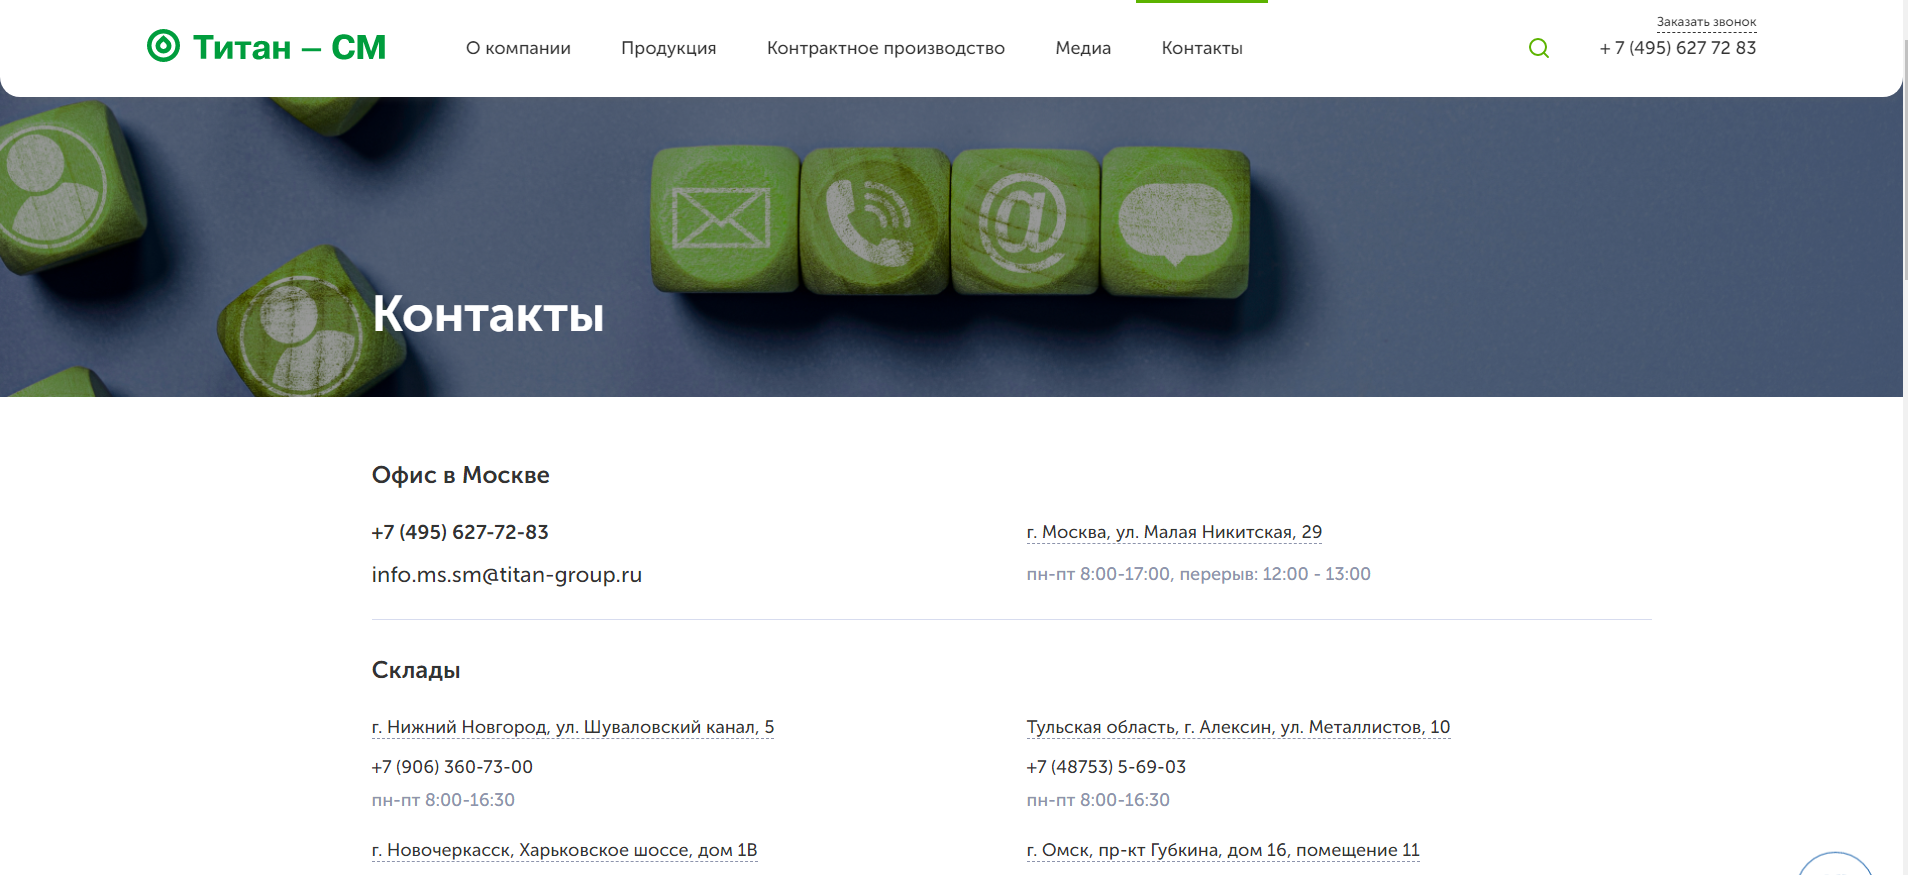Viewport: 1908px width, 875px height.
Task: Open the Продукция menu item
Action: tap(668, 48)
